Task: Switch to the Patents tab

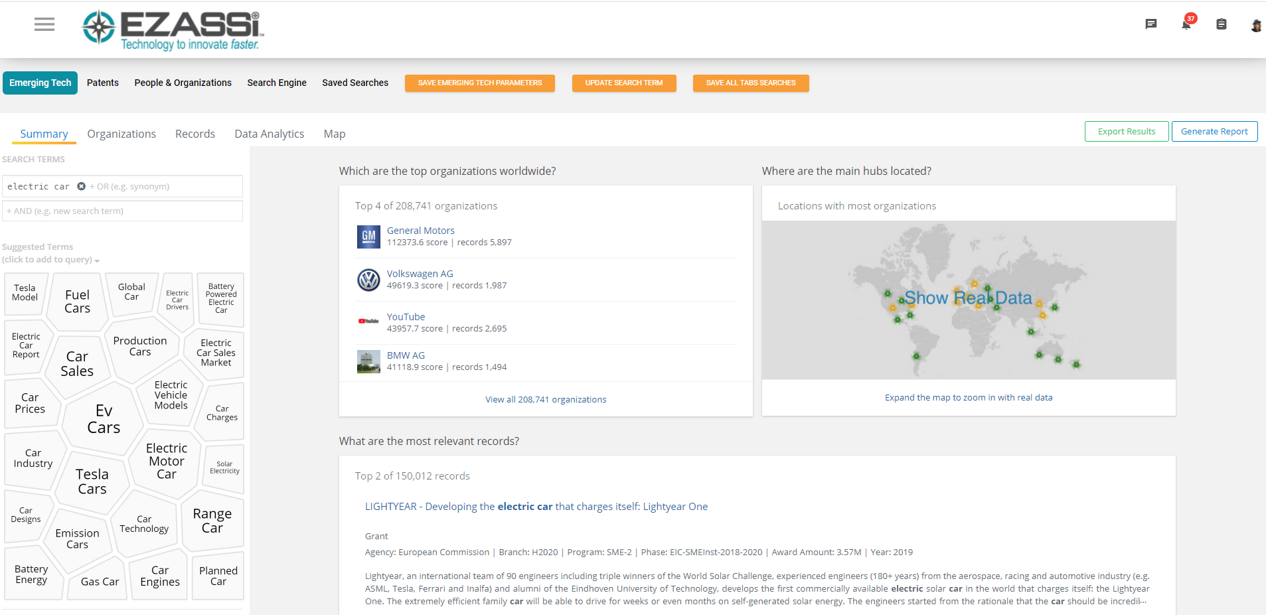Action: (103, 83)
